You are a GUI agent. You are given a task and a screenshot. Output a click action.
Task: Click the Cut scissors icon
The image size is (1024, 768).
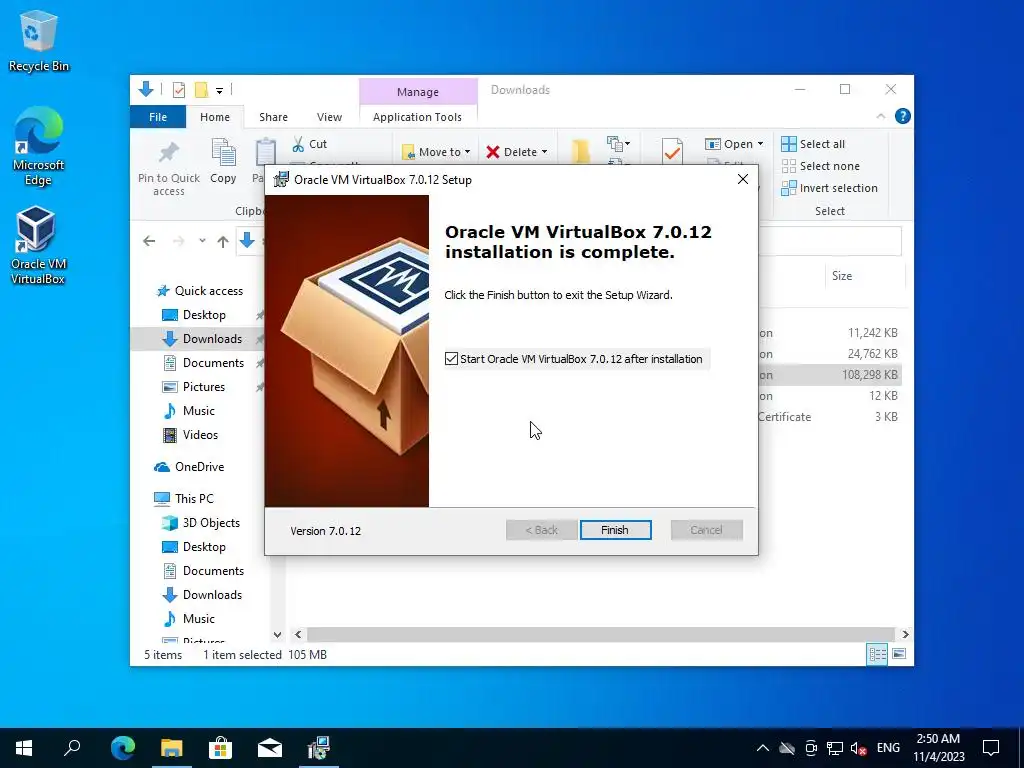point(298,144)
